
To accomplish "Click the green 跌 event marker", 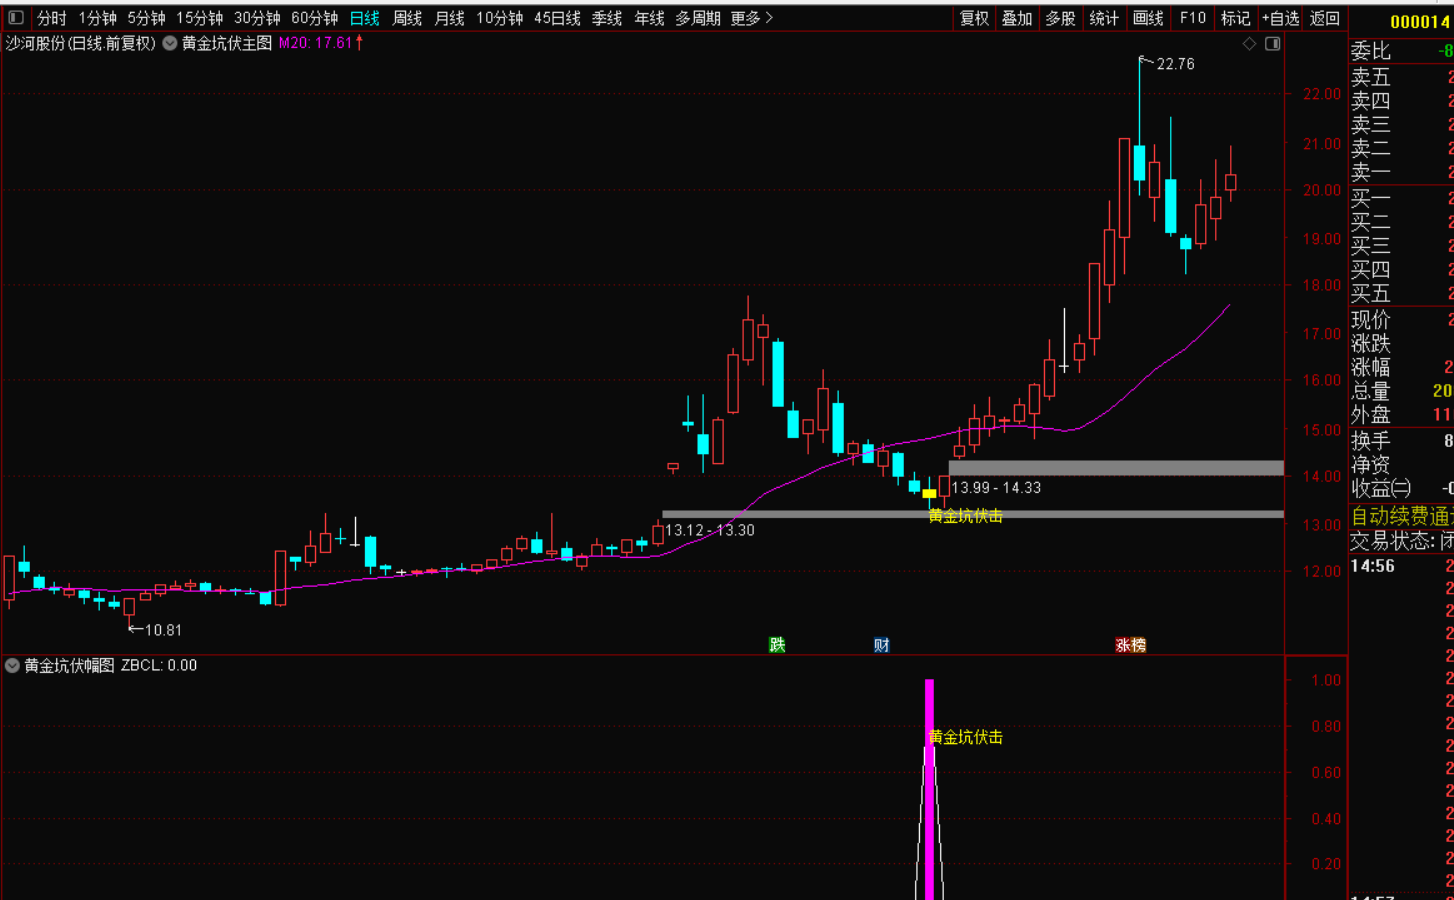I will coord(777,645).
